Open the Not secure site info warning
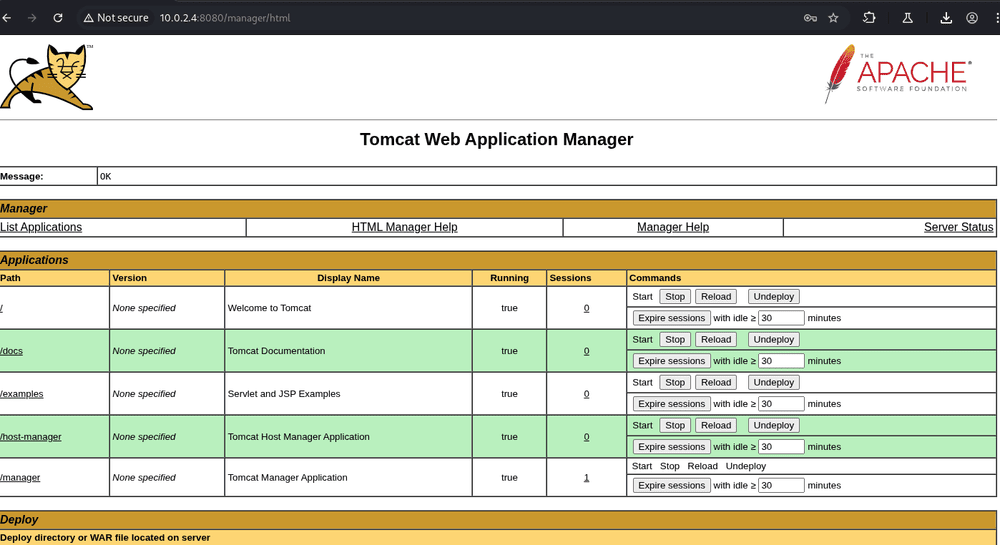1000x545 pixels. pos(116,18)
